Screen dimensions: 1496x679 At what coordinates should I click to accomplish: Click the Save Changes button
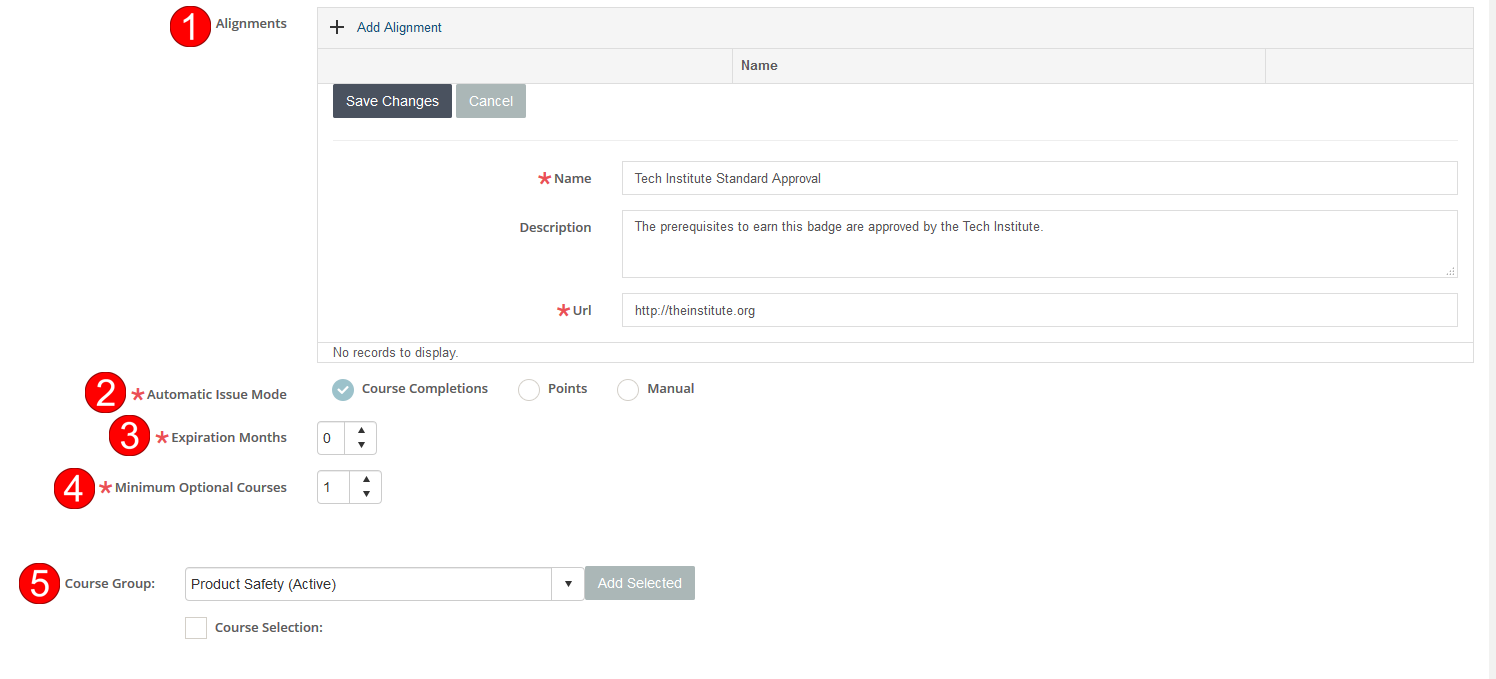[x=392, y=101]
